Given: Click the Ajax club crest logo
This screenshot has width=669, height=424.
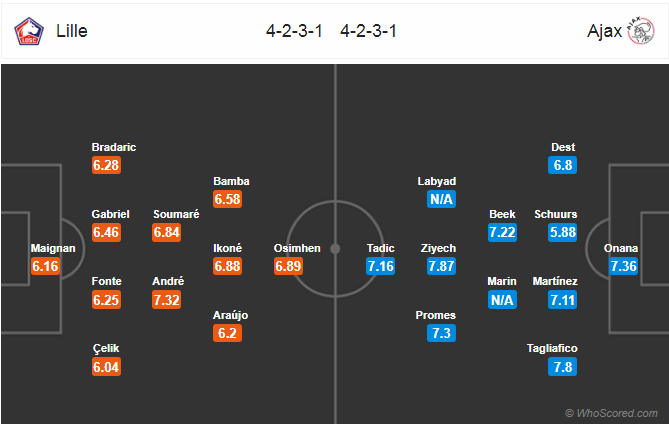Looking at the screenshot, I should click(640, 31).
